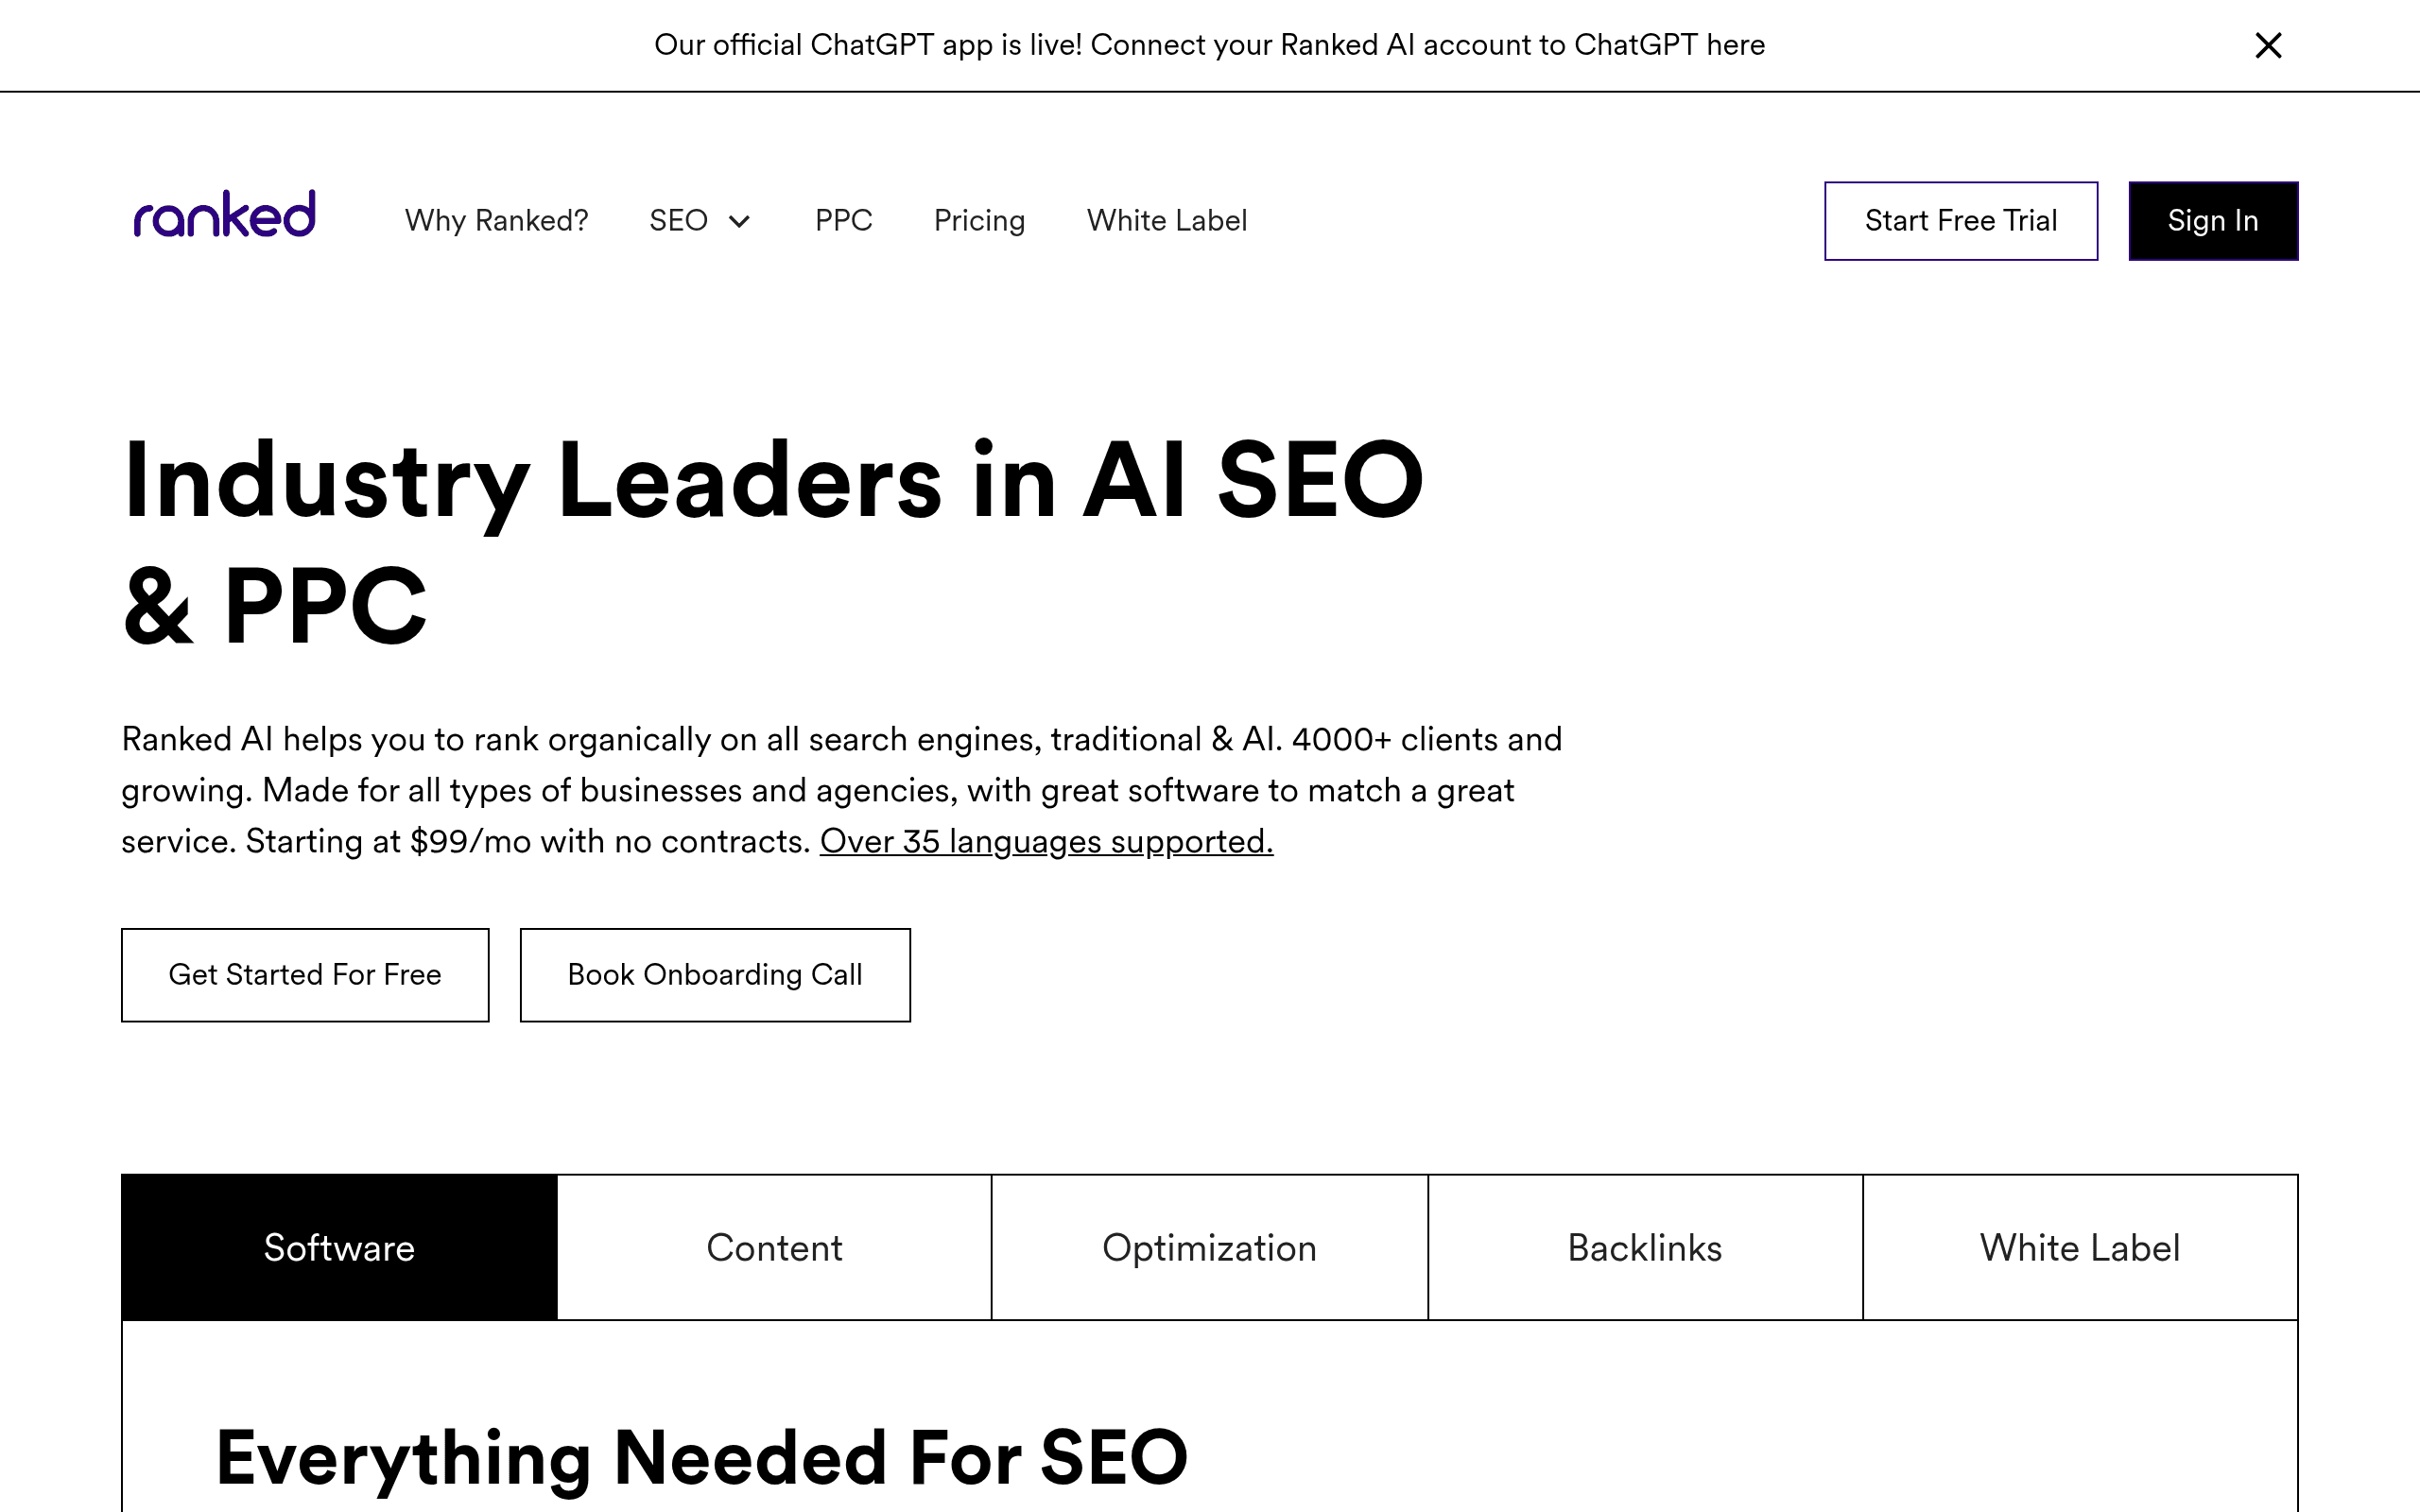Dismiss the ChatGPT announcement banner

click(2268, 45)
